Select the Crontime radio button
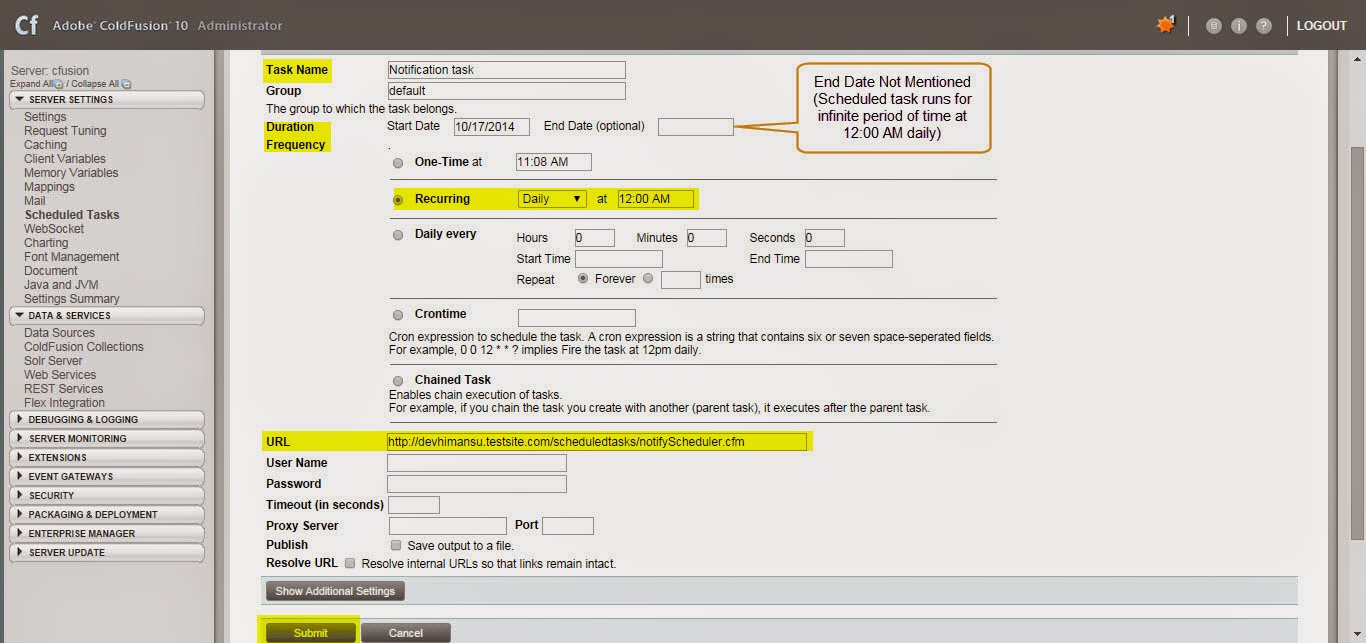 tap(397, 314)
